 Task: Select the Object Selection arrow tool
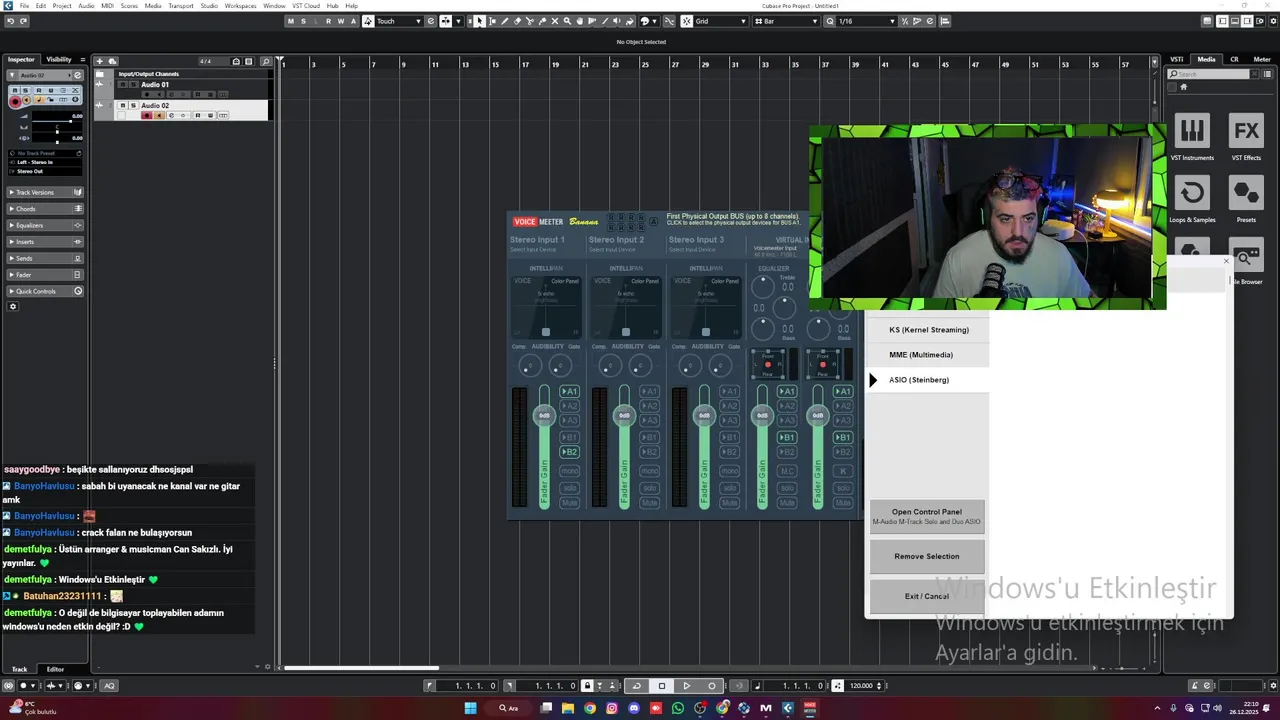click(479, 21)
